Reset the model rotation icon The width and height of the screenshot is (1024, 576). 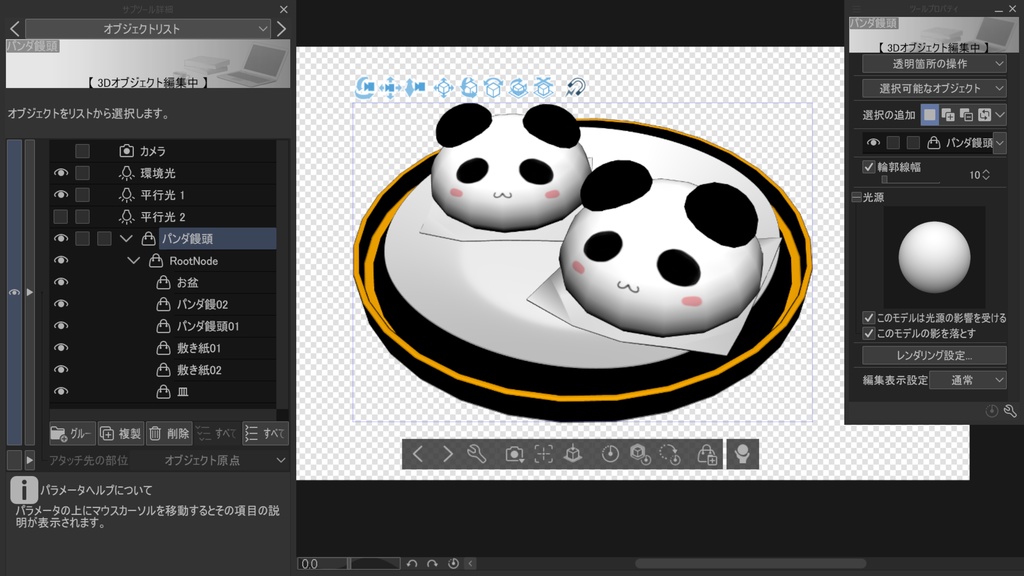click(x=669, y=454)
